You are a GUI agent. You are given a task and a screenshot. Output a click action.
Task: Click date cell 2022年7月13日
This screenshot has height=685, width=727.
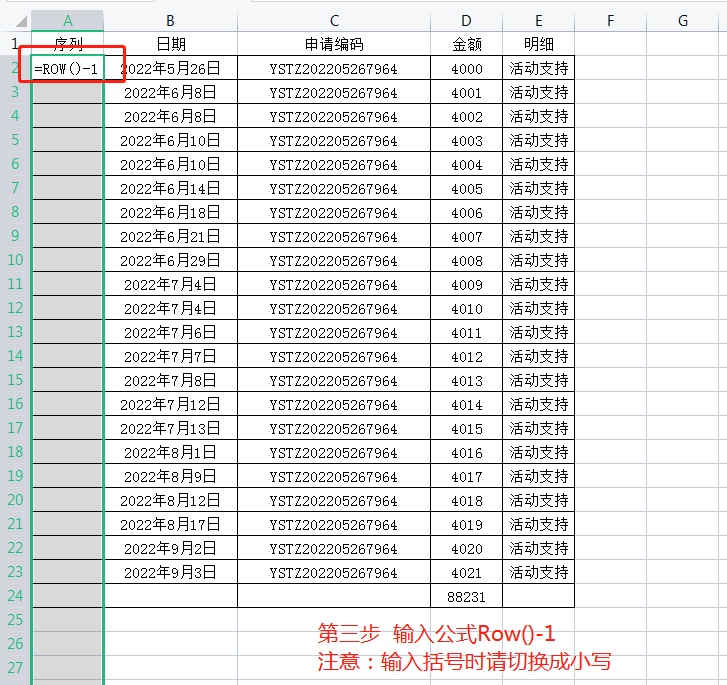171,428
